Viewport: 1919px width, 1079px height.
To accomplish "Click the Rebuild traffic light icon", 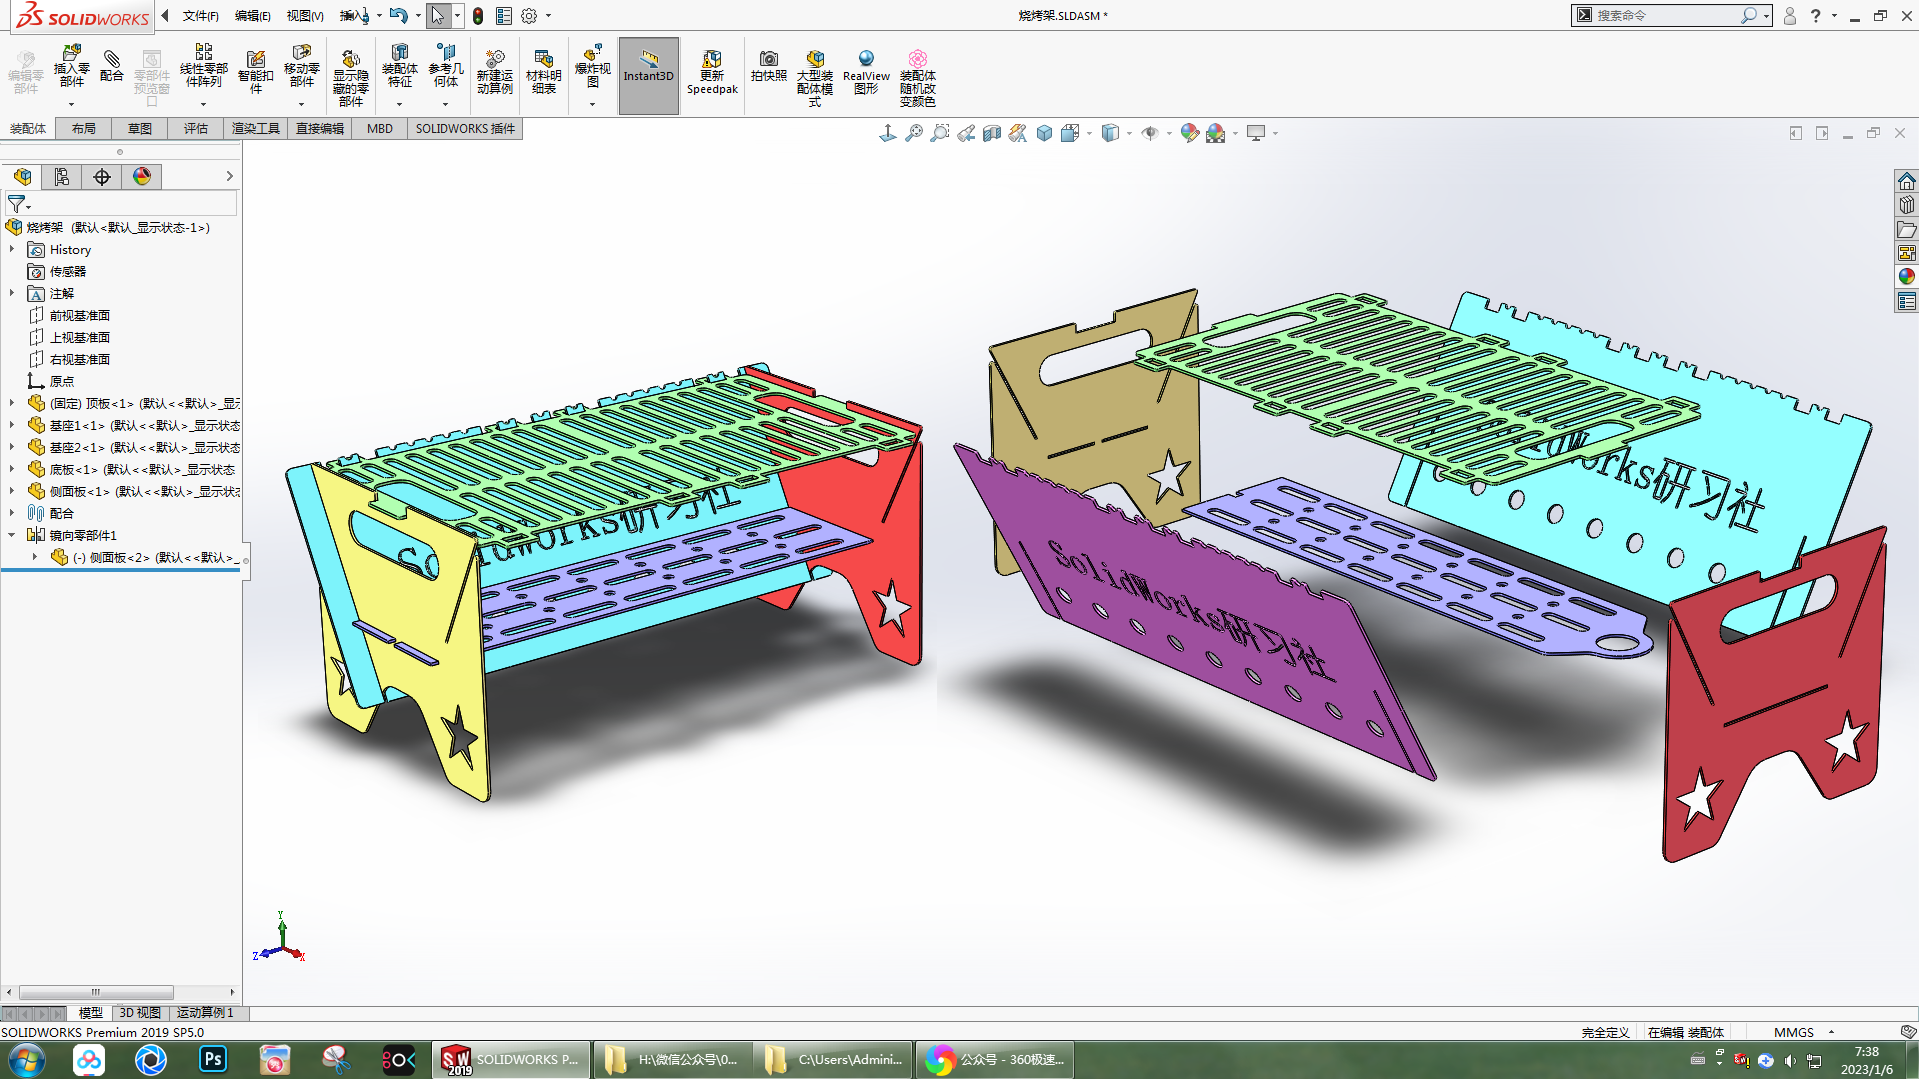I will (x=478, y=16).
